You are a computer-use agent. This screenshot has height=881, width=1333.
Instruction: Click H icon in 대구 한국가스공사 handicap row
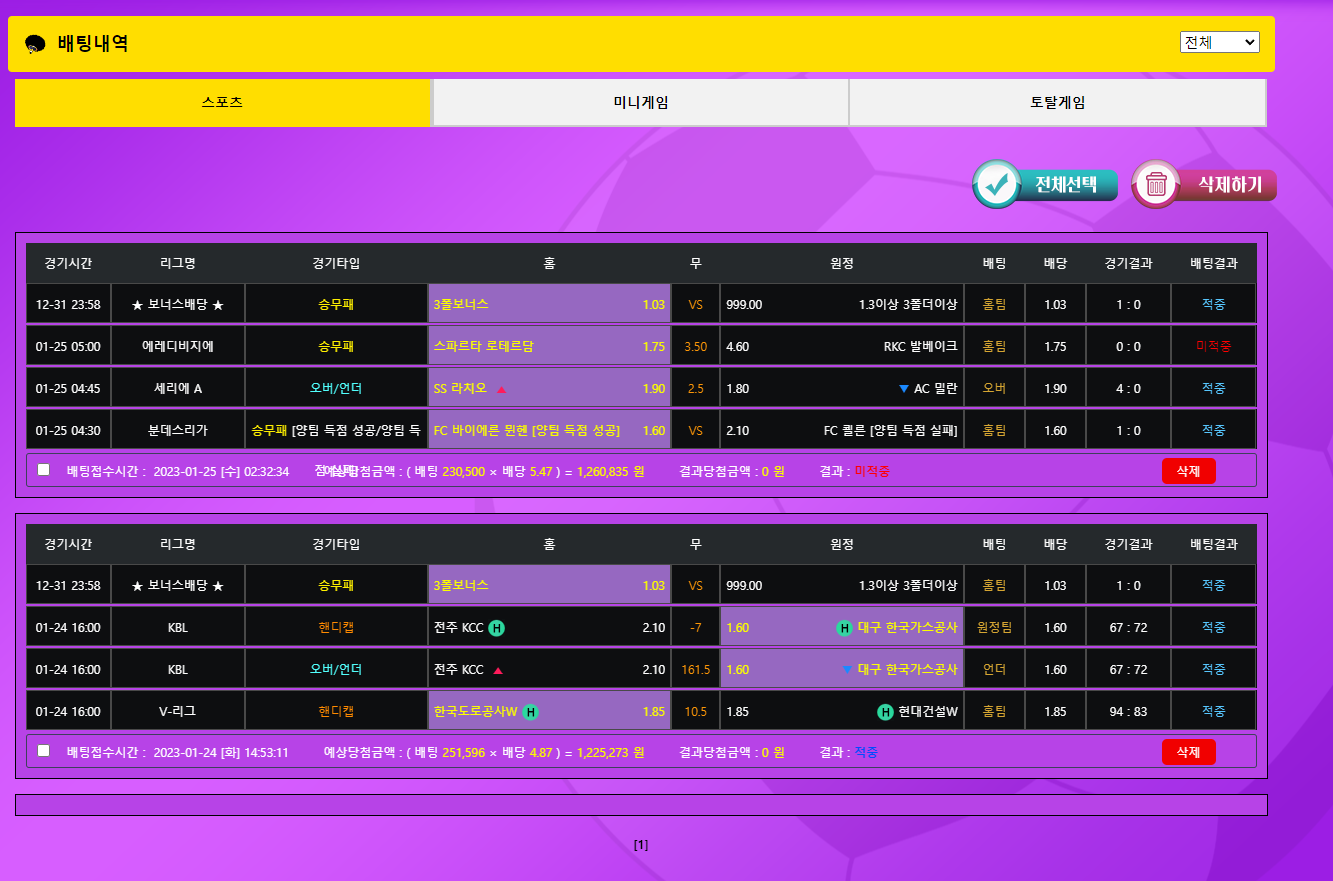pyautogui.click(x=844, y=628)
